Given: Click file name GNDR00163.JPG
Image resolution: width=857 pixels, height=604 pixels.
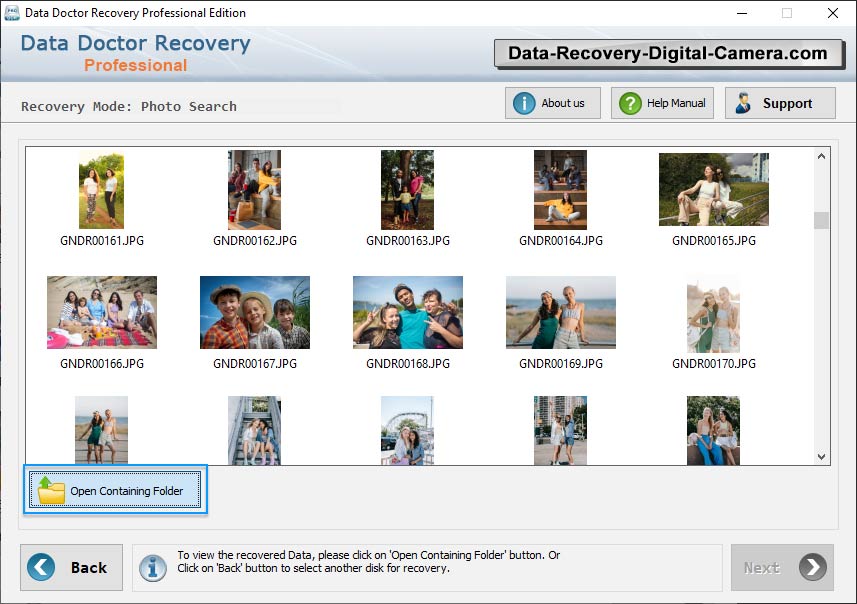Looking at the screenshot, I should [408, 241].
